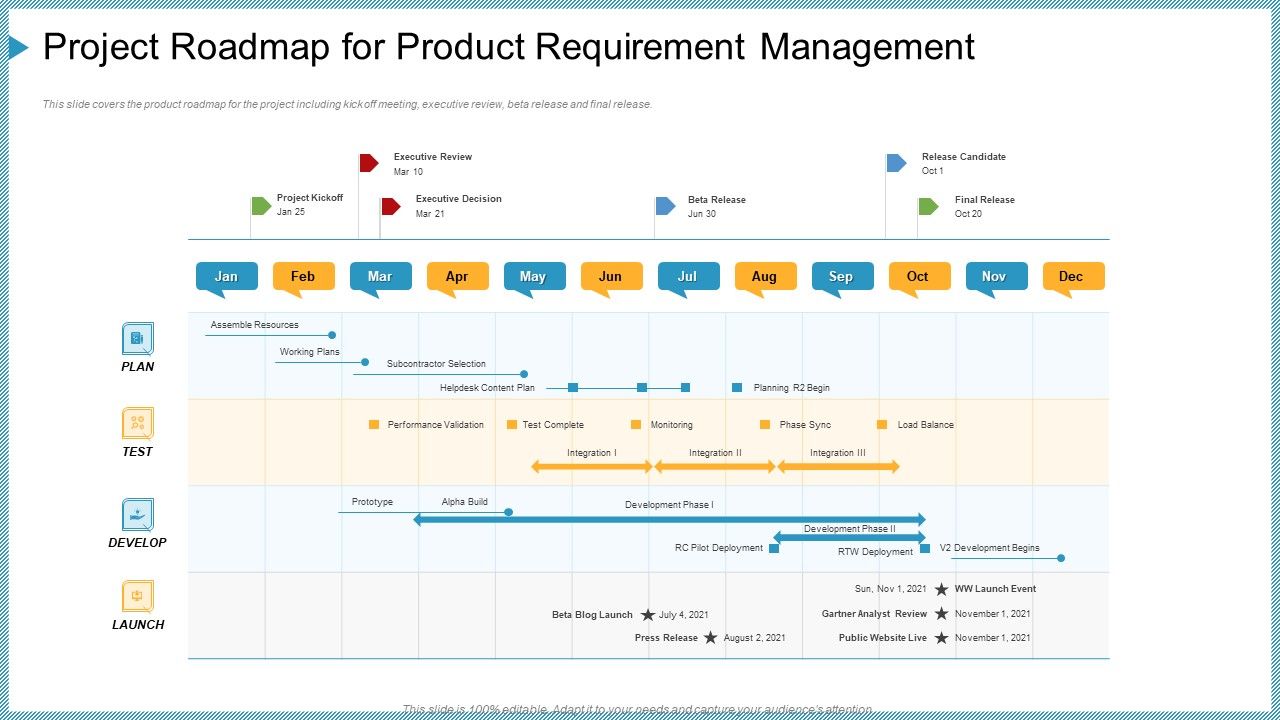Click the Integration III orange arrow bar
Screen dimensions: 1280x720
click(839, 466)
